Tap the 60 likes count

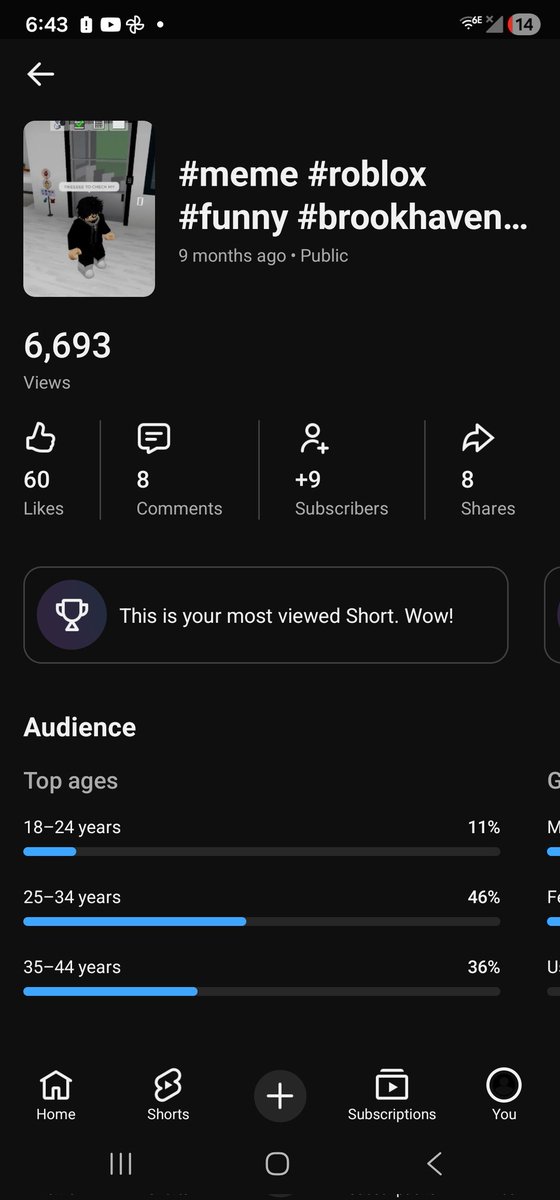point(37,480)
